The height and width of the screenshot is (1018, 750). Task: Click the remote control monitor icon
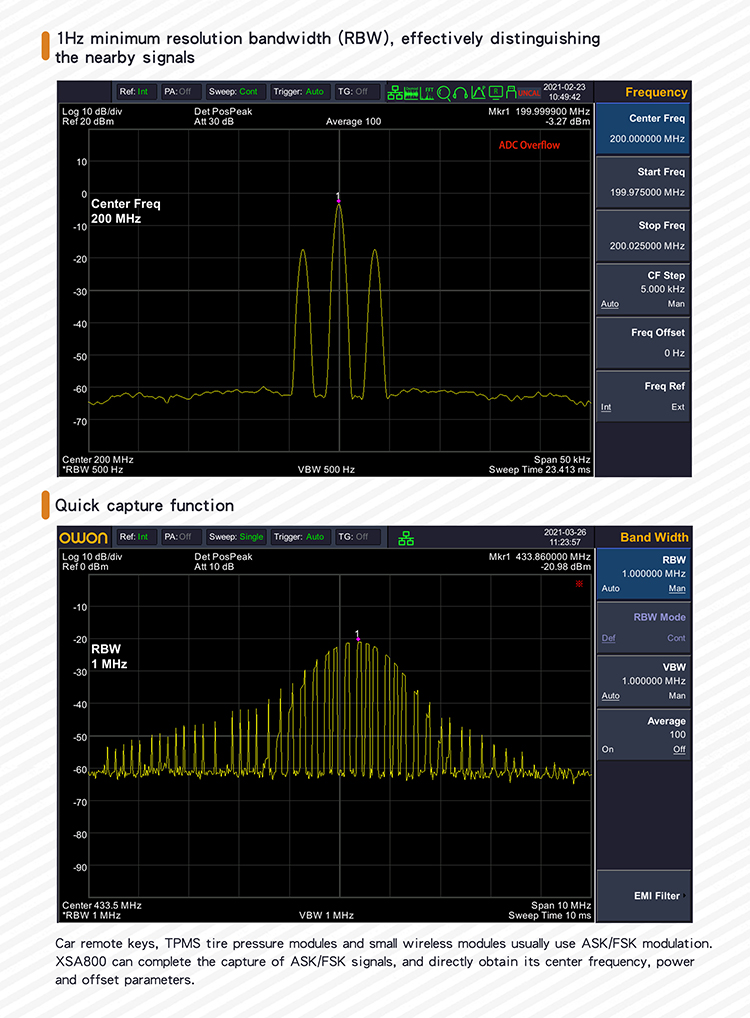[x=494, y=92]
